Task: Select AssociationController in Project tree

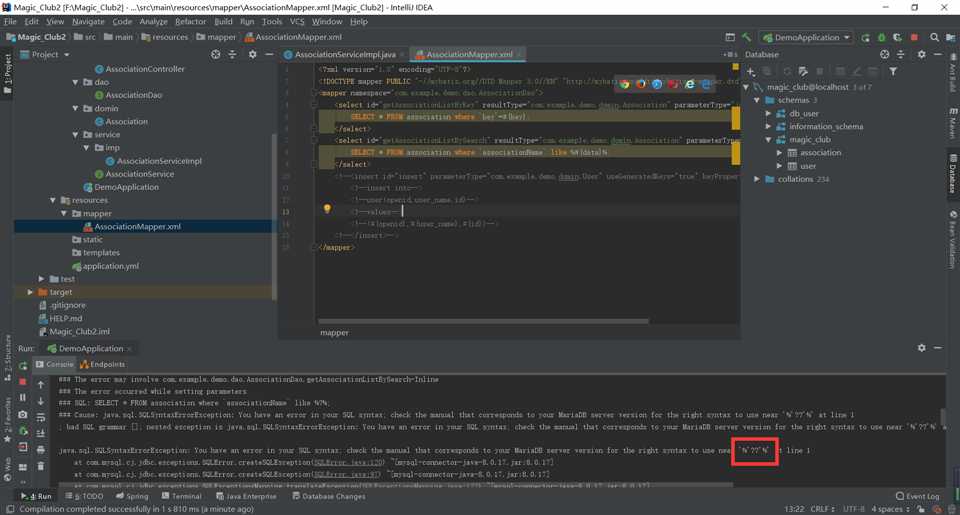Action: click(x=144, y=69)
